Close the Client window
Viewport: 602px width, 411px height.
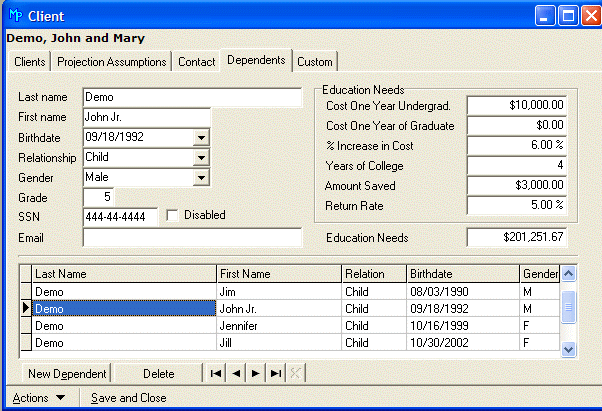pyautogui.click(x=591, y=16)
